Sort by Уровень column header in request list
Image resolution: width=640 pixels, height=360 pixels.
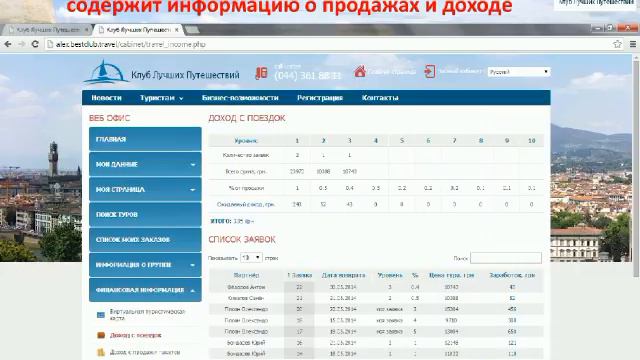tap(390, 276)
